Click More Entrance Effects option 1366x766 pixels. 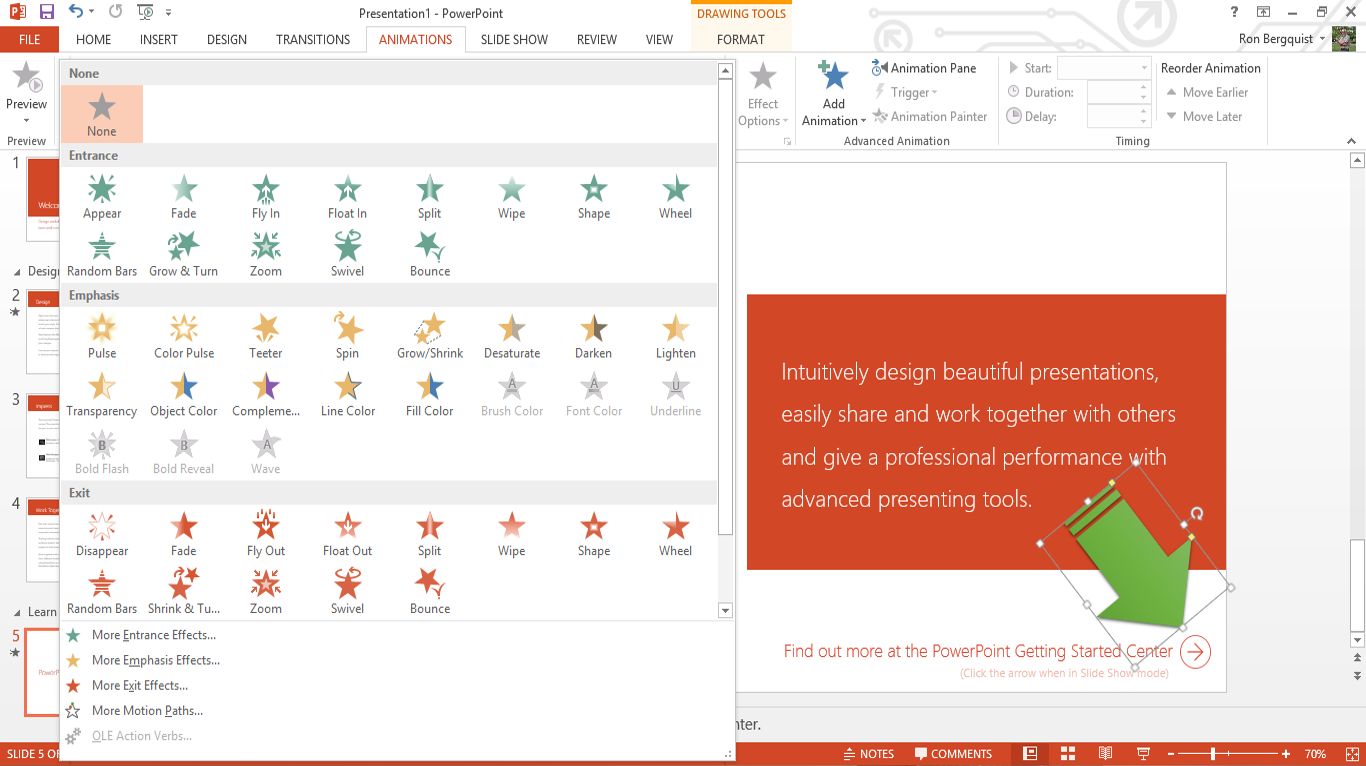coord(153,635)
